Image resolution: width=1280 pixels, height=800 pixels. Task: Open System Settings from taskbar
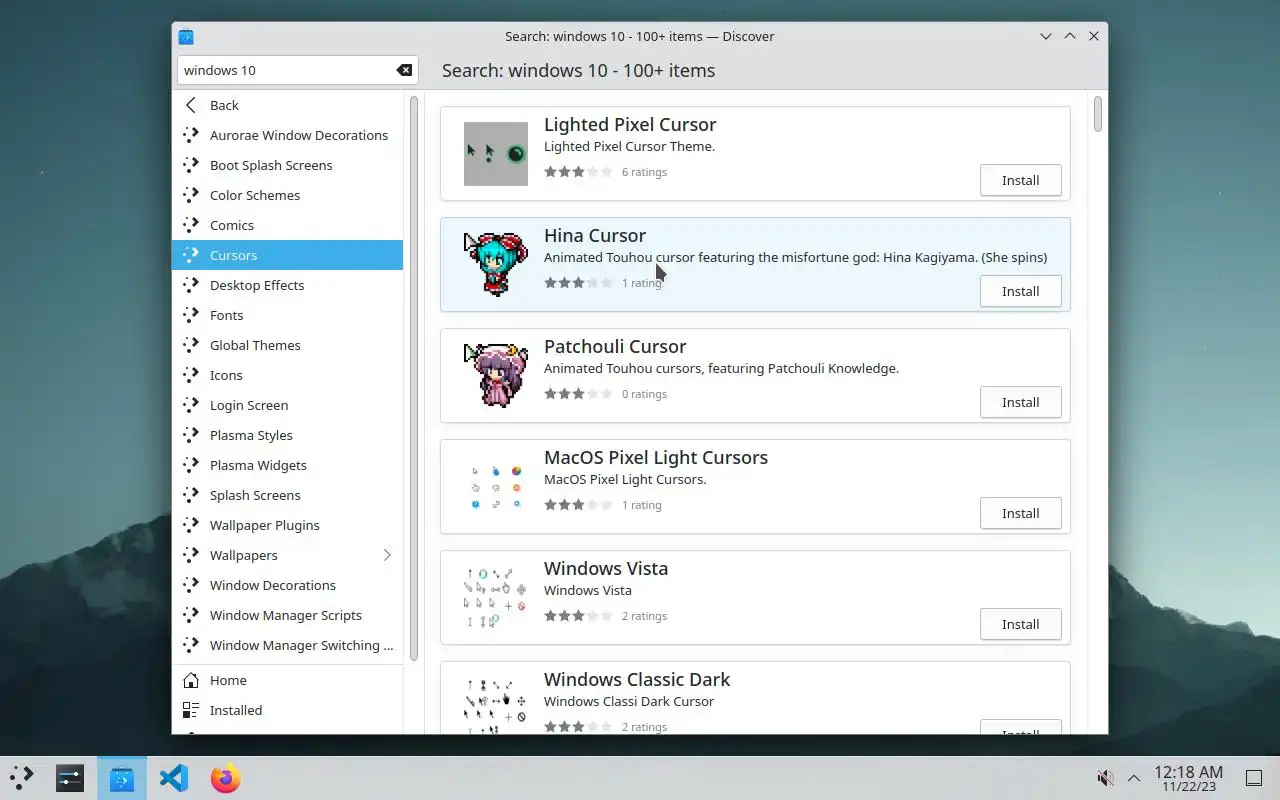click(x=70, y=777)
